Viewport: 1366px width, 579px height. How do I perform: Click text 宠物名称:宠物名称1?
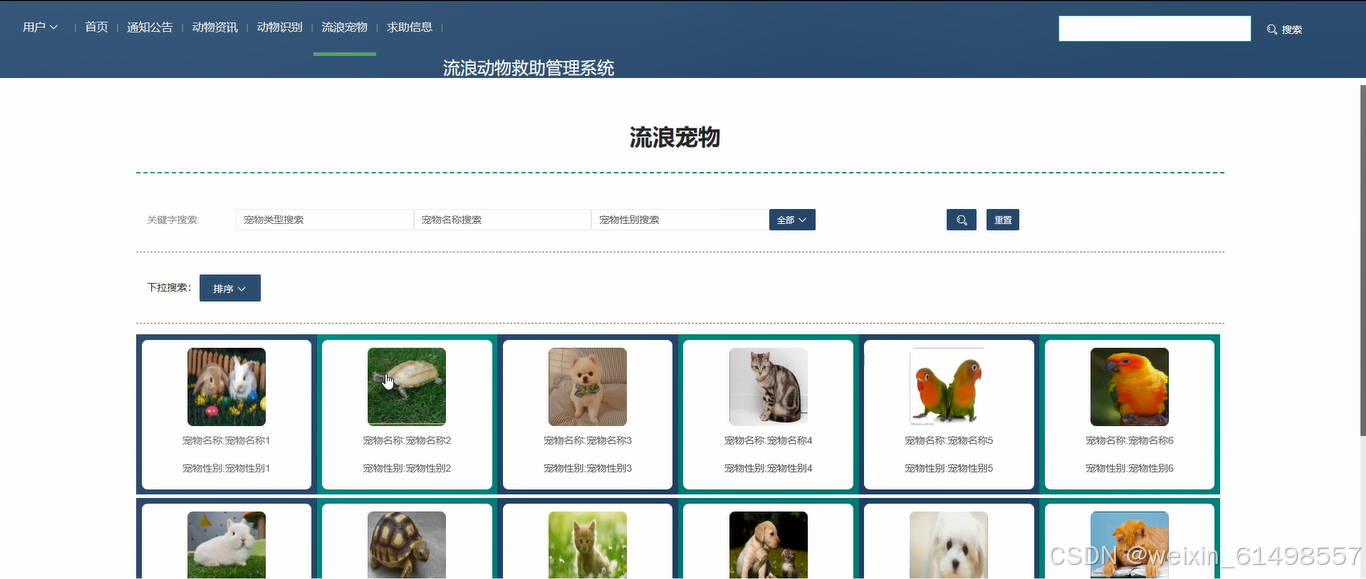click(227, 441)
